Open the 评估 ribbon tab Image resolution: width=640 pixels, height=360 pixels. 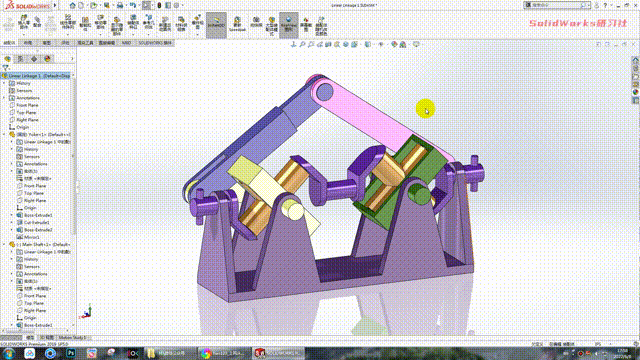[65, 43]
